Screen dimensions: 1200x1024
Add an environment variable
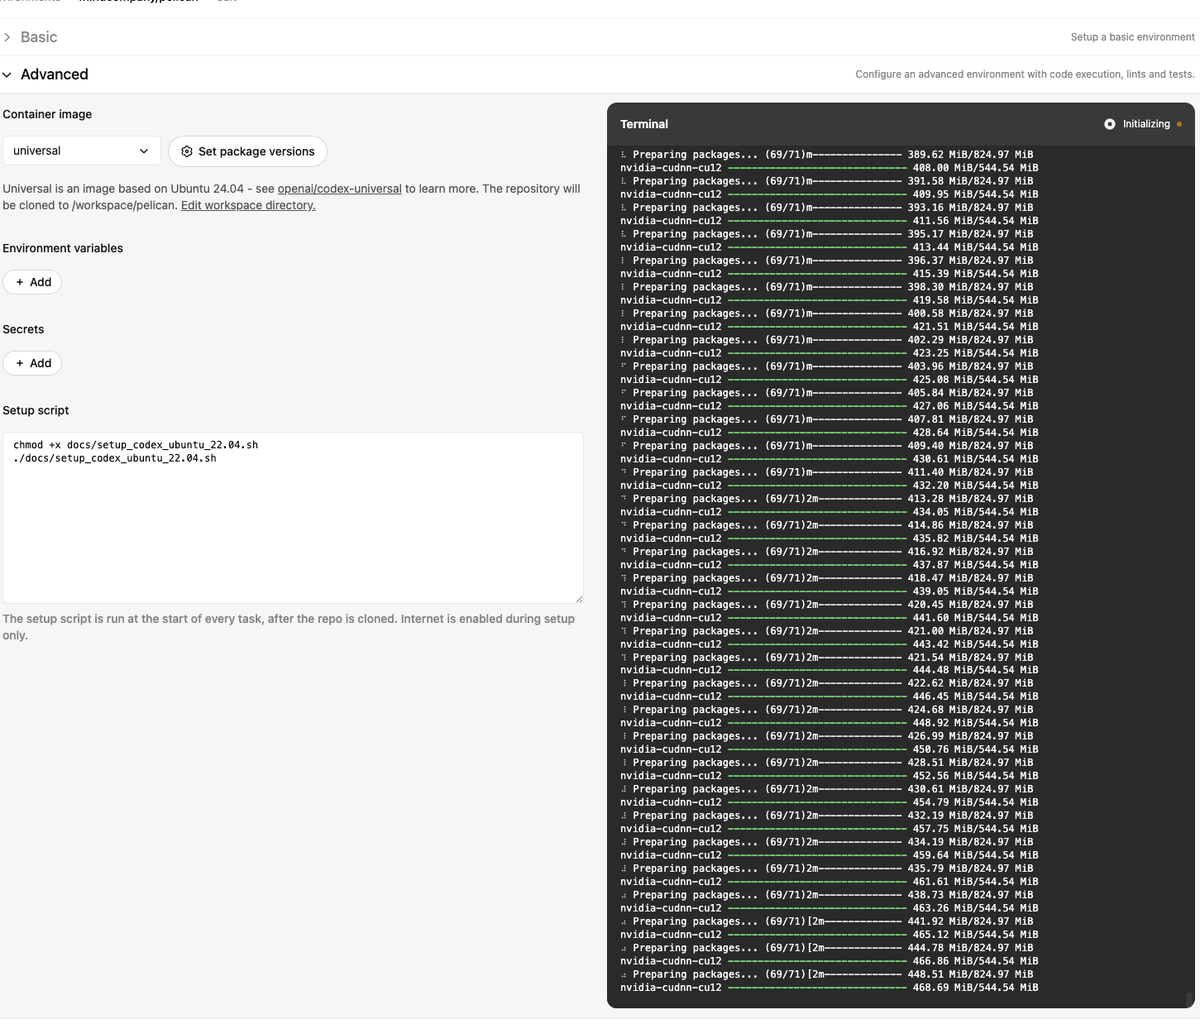[33, 282]
